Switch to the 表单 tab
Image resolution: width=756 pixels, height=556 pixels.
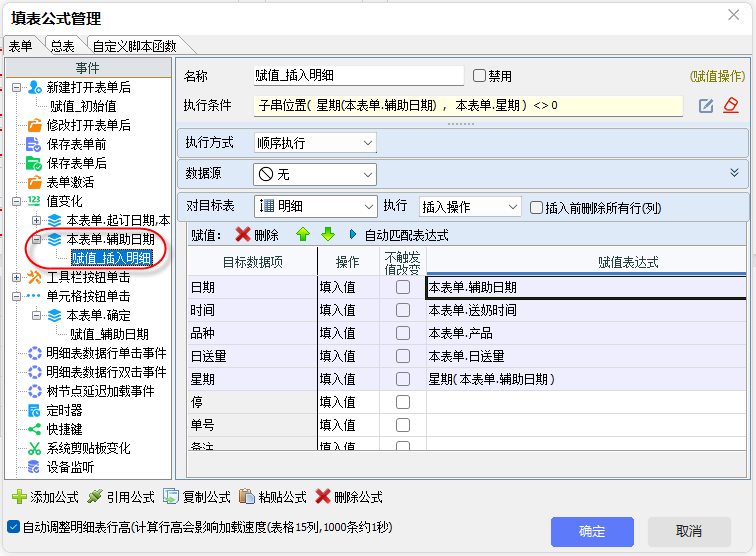click(21, 46)
